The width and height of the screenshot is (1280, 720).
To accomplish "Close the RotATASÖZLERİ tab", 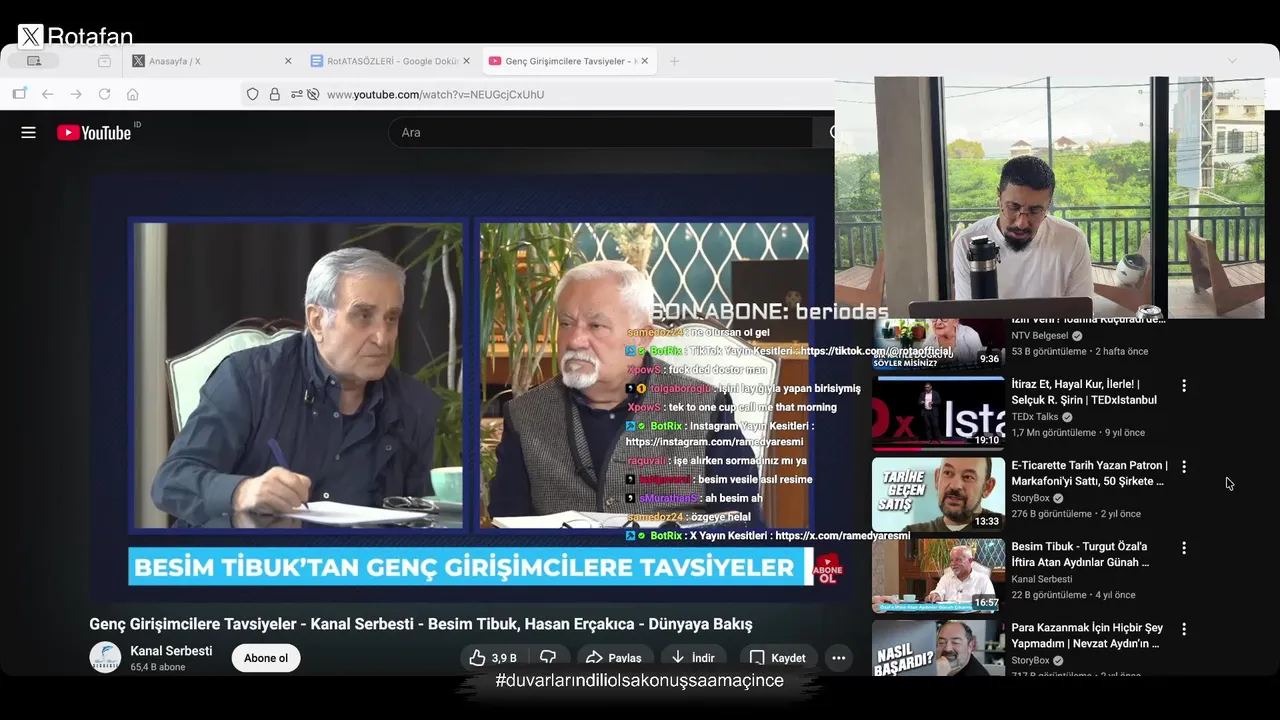I will tap(467, 61).
